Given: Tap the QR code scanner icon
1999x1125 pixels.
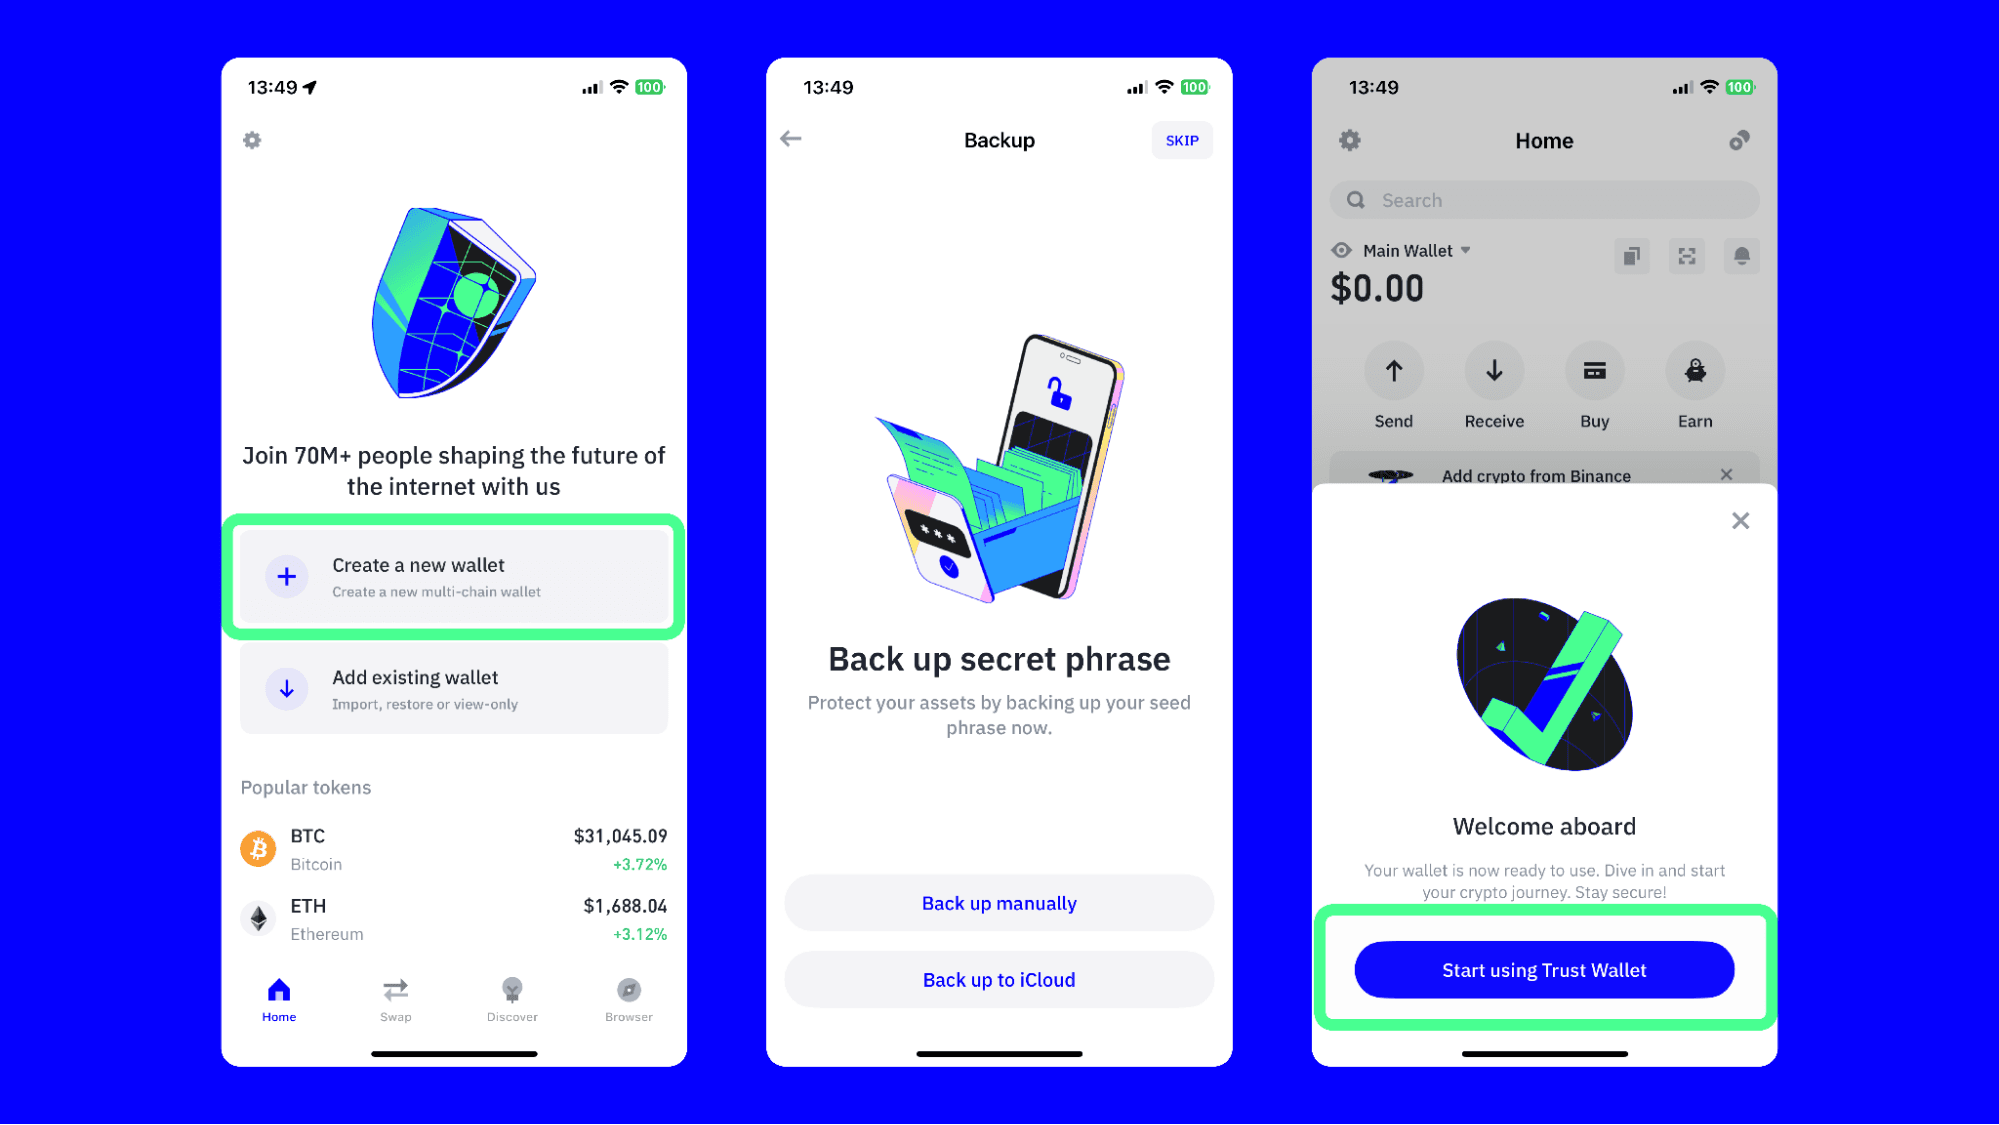Looking at the screenshot, I should click(x=1687, y=253).
